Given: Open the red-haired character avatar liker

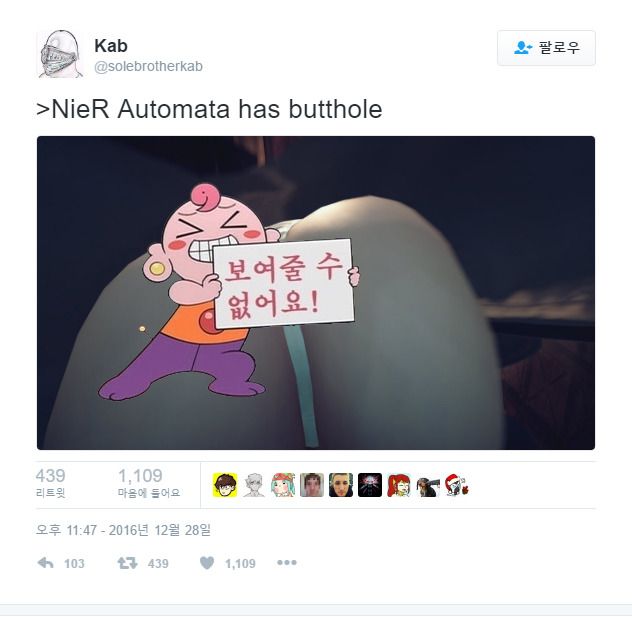Looking at the screenshot, I should click(399, 485).
